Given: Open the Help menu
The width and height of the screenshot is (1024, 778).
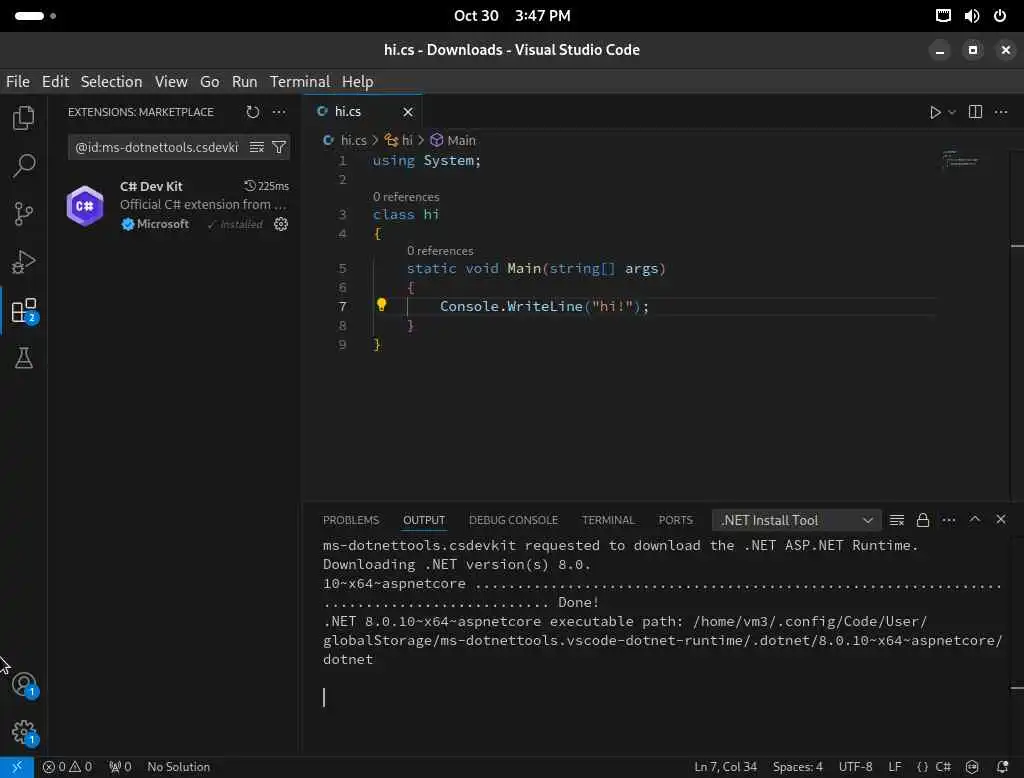Looking at the screenshot, I should 357,82.
